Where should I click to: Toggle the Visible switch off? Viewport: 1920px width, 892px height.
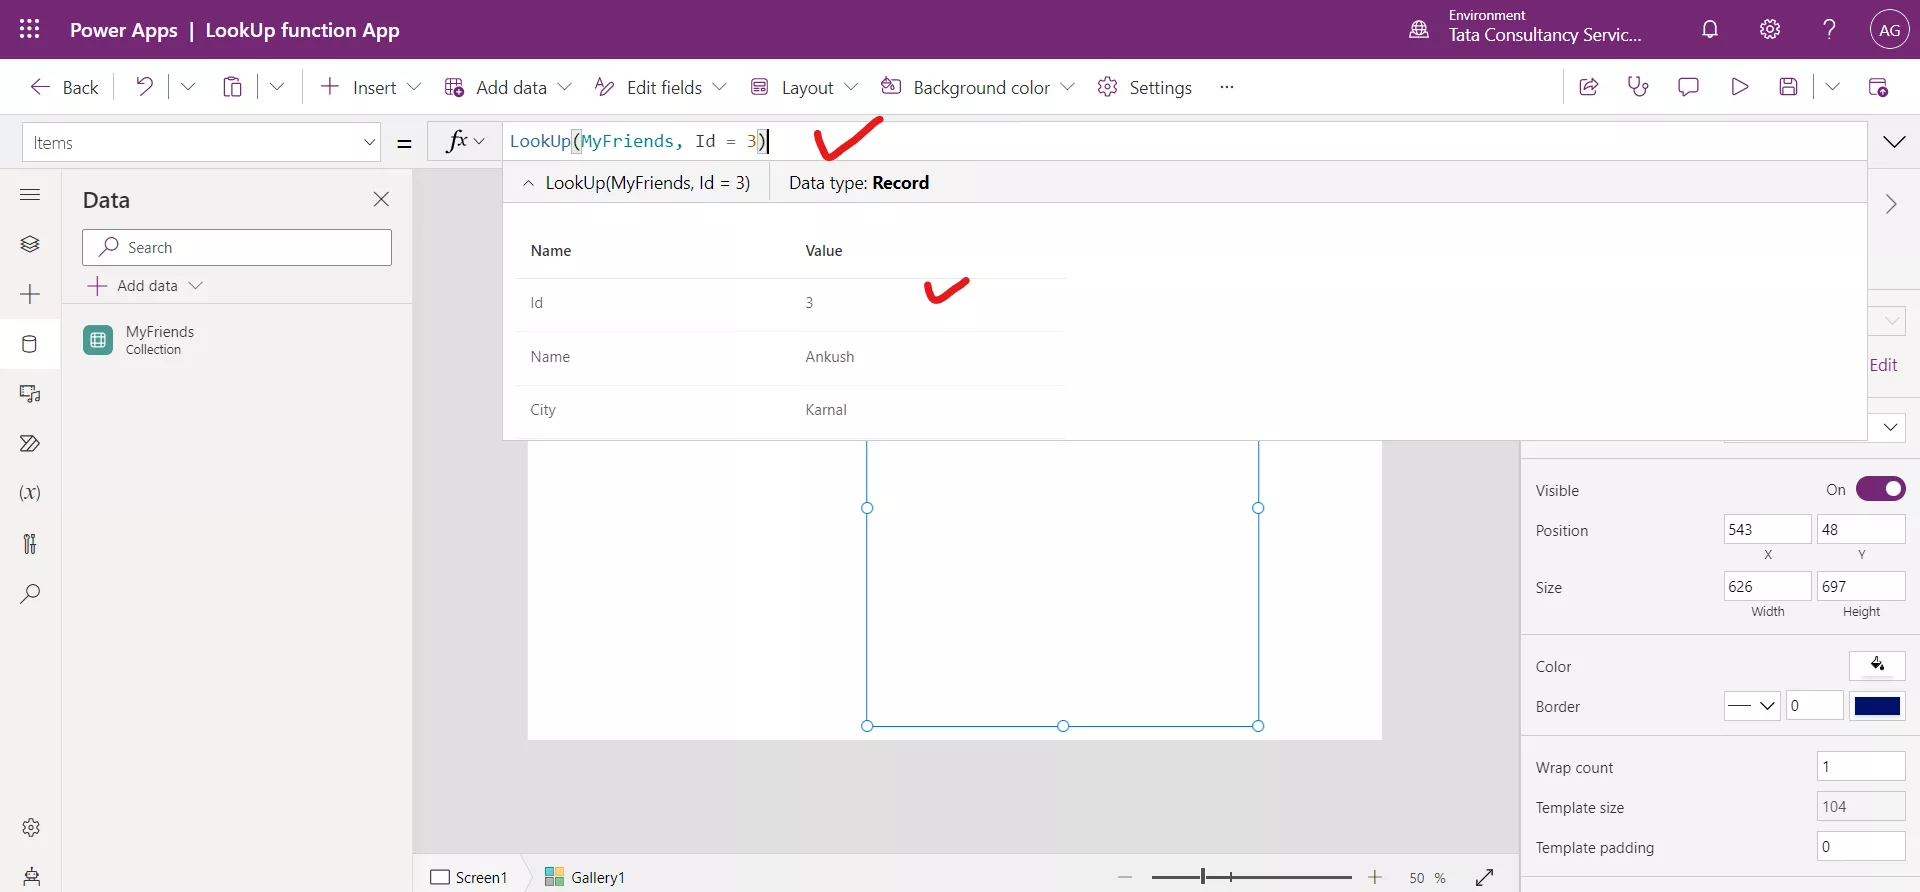point(1880,489)
